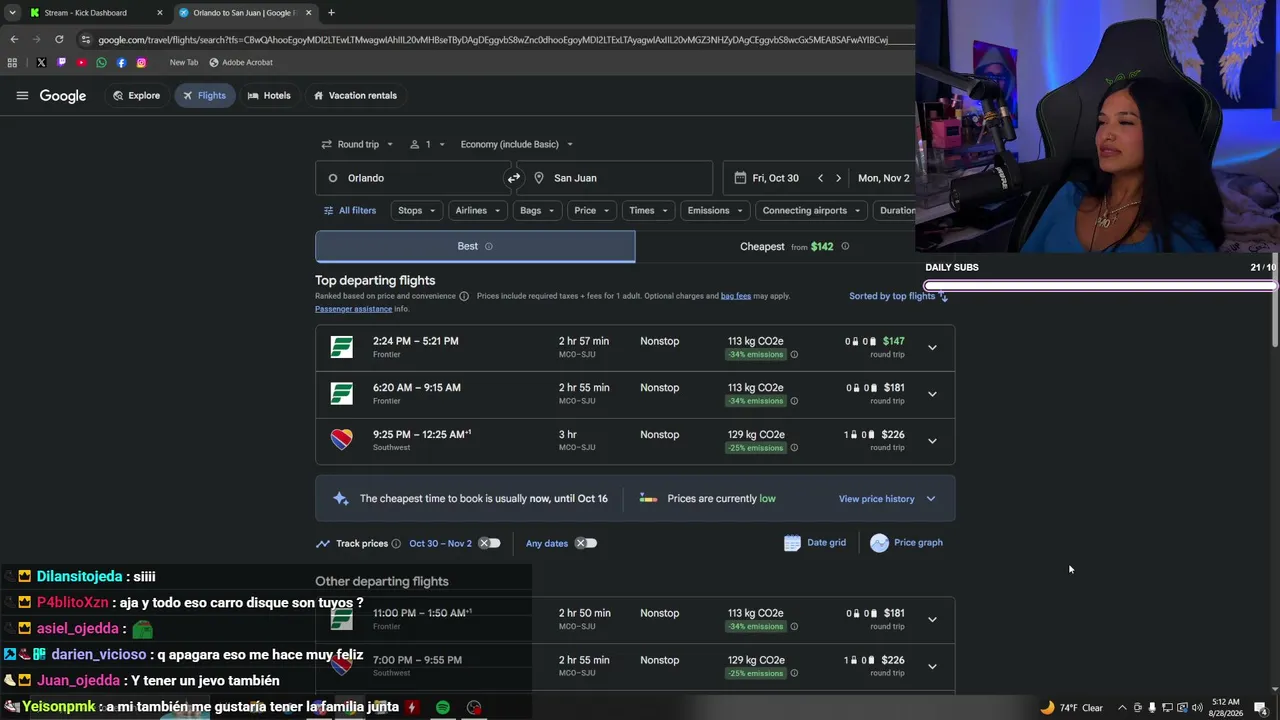The image size is (1280, 720).
Task: Open the Price graph view
Action: click(906, 543)
